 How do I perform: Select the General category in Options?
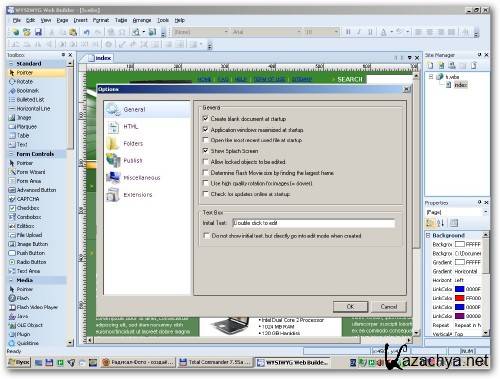[147, 109]
